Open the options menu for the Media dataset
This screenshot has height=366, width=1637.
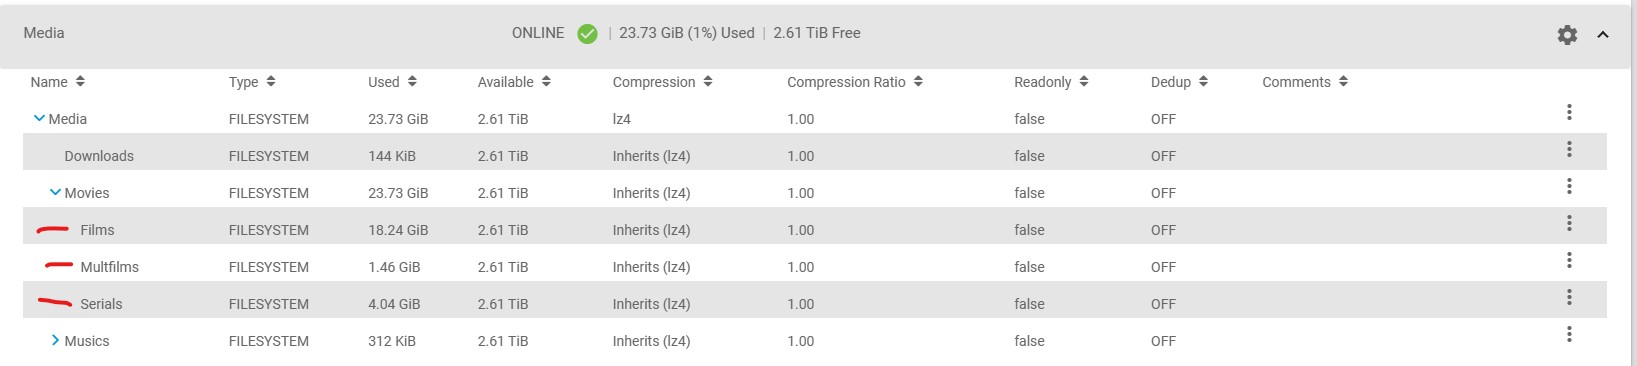(x=1569, y=112)
